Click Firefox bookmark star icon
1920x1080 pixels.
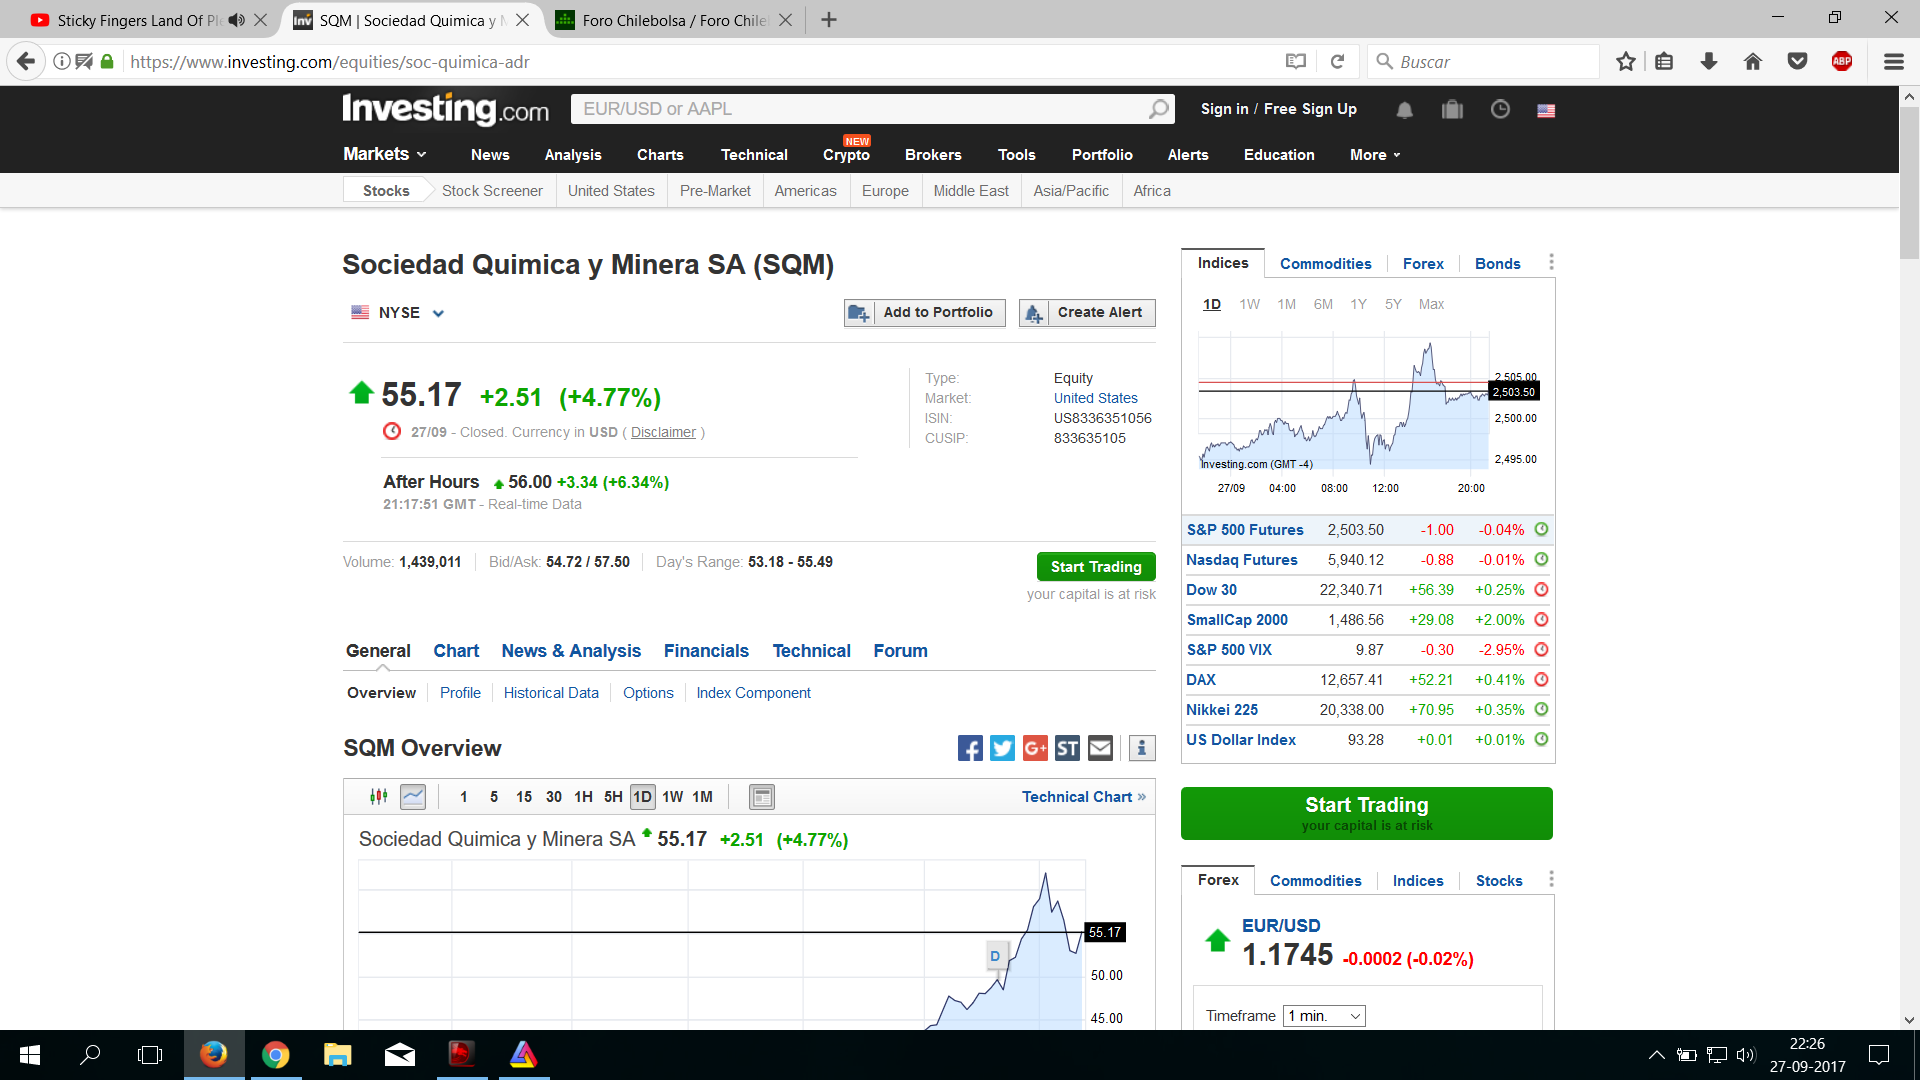[x=1626, y=62]
